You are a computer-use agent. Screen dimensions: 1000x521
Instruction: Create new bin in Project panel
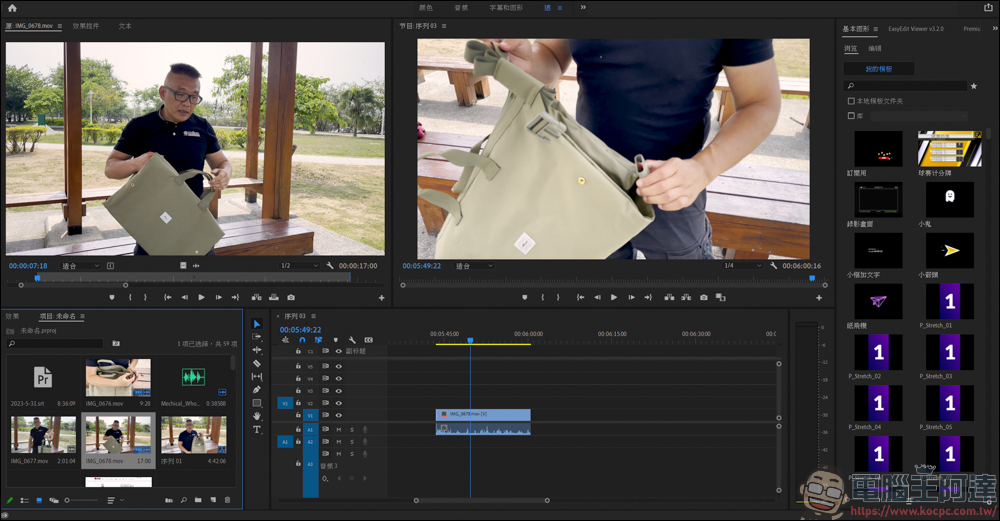[198, 500]
